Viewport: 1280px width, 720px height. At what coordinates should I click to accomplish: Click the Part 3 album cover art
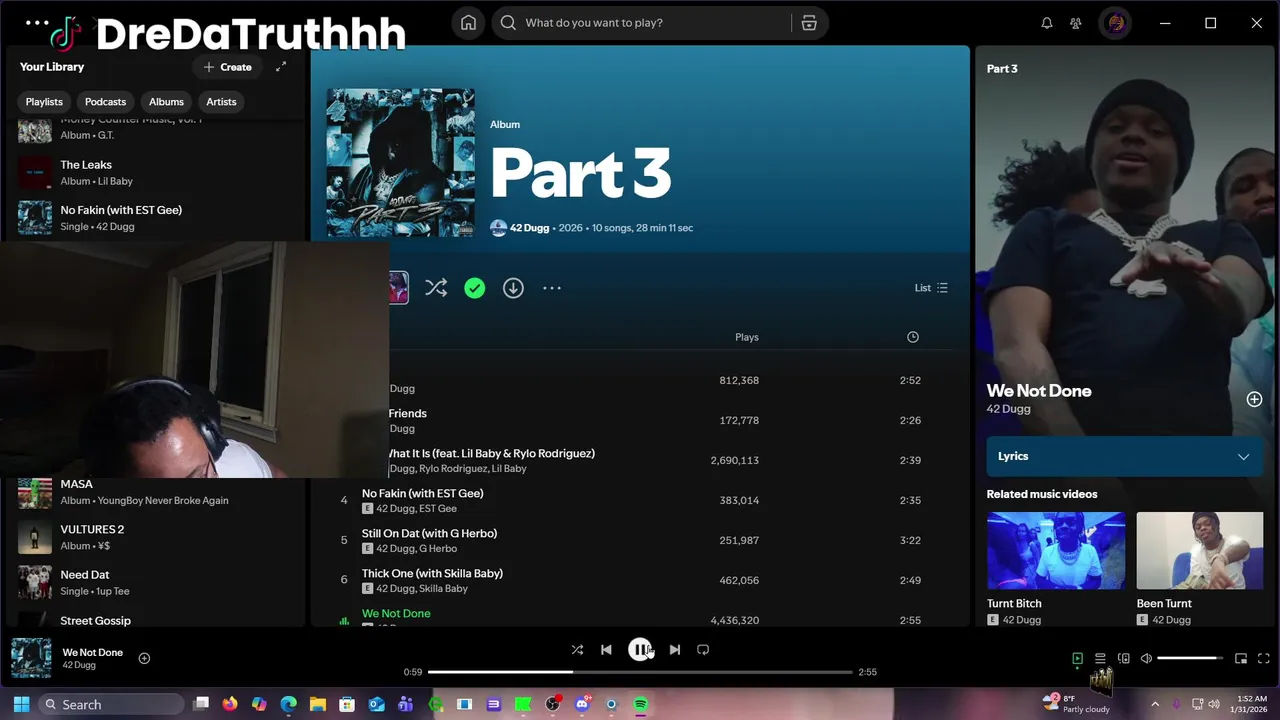click(x=401, y=163)
